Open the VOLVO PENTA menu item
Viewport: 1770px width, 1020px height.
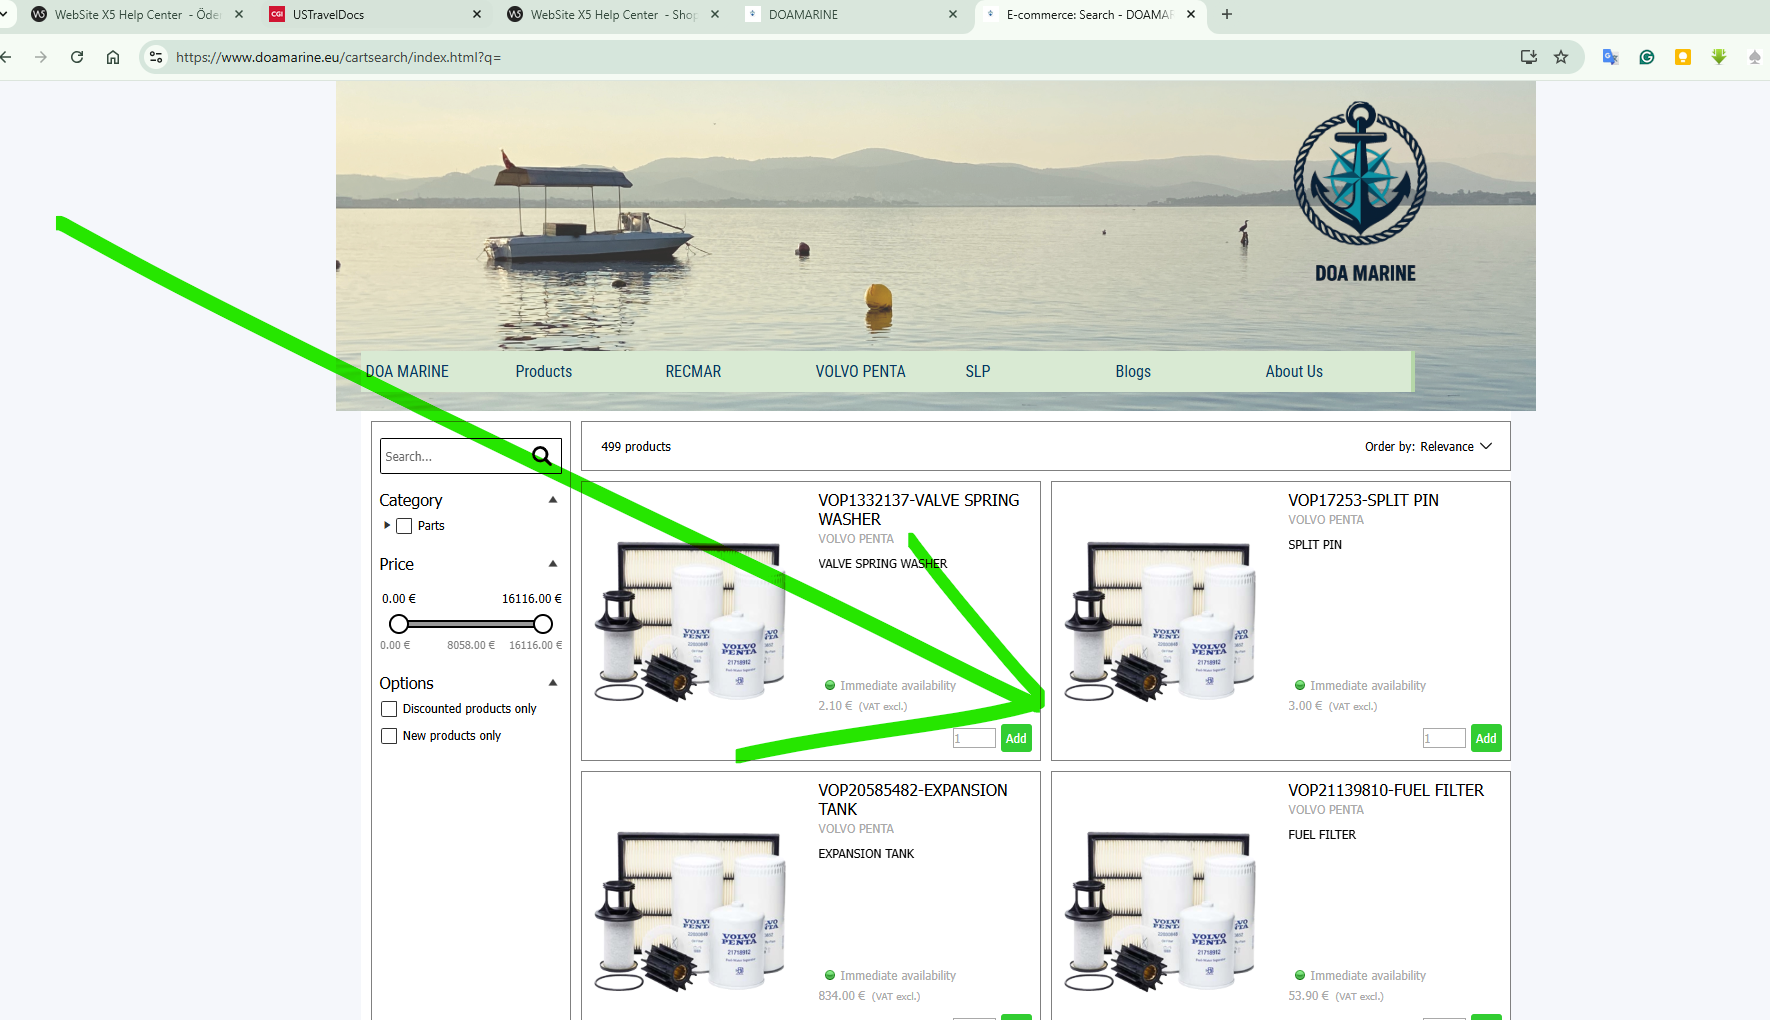point(860,371)
